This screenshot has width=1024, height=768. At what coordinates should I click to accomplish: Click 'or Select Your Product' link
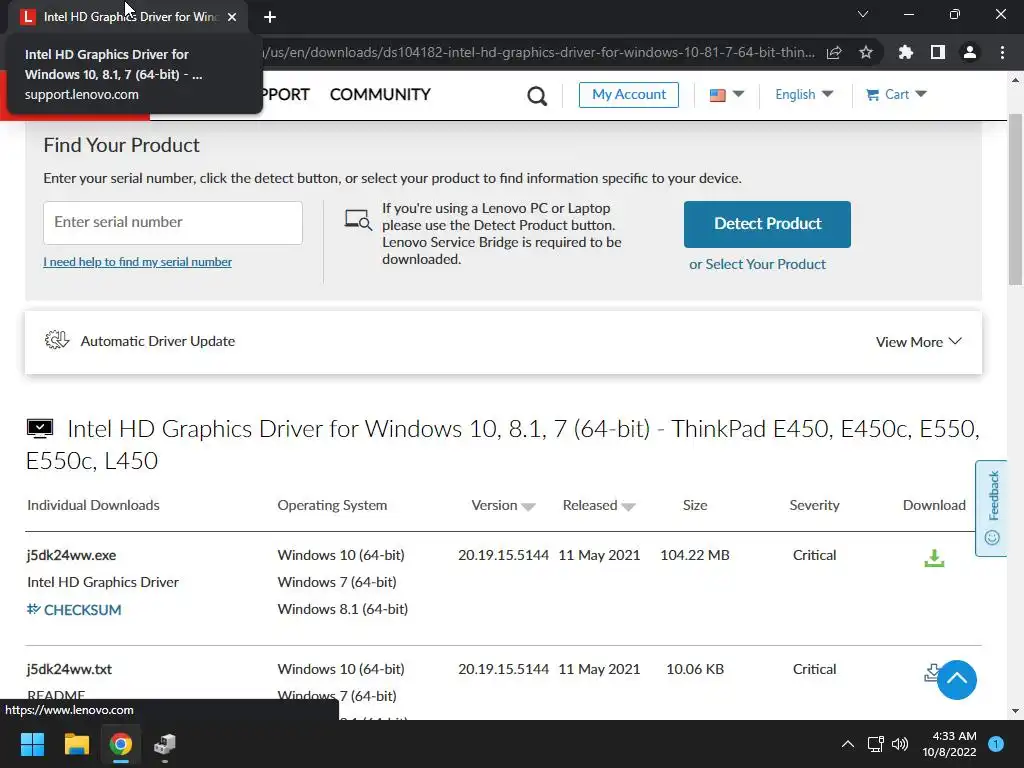(758, 264)
